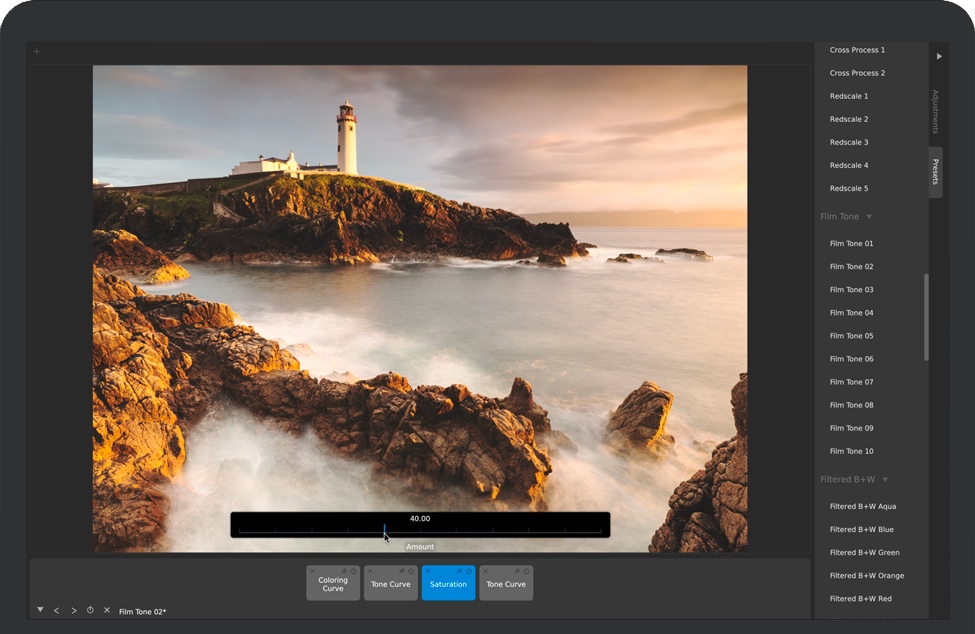Collapse the Filtered B+W preset group

click(885, 480)
